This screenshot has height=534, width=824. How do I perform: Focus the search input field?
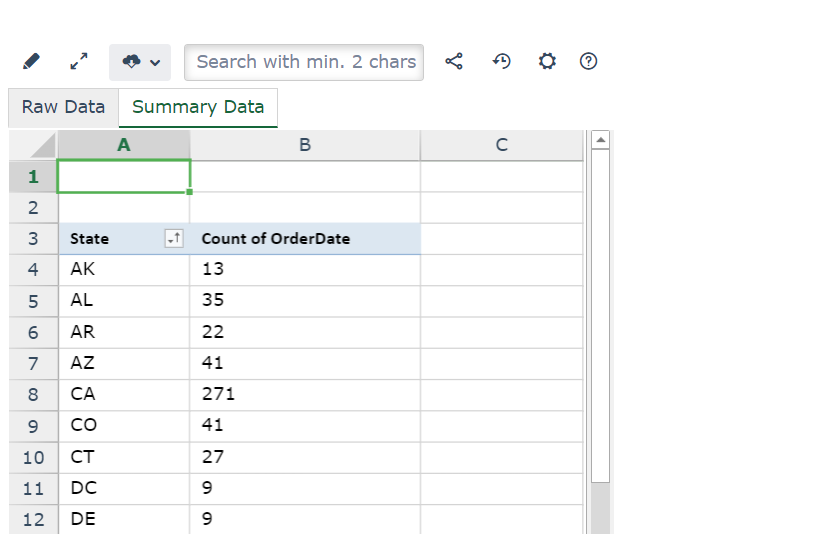click(x=304, y=63)
